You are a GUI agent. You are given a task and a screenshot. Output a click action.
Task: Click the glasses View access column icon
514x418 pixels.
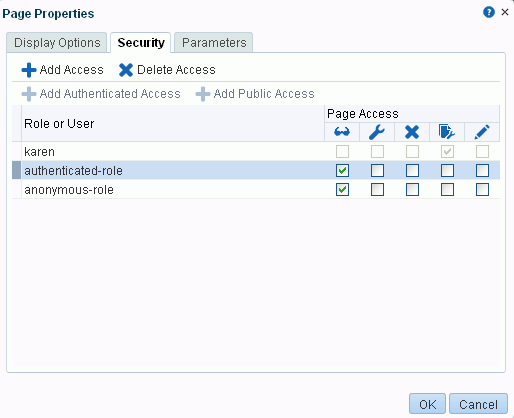tap(342, 132)
